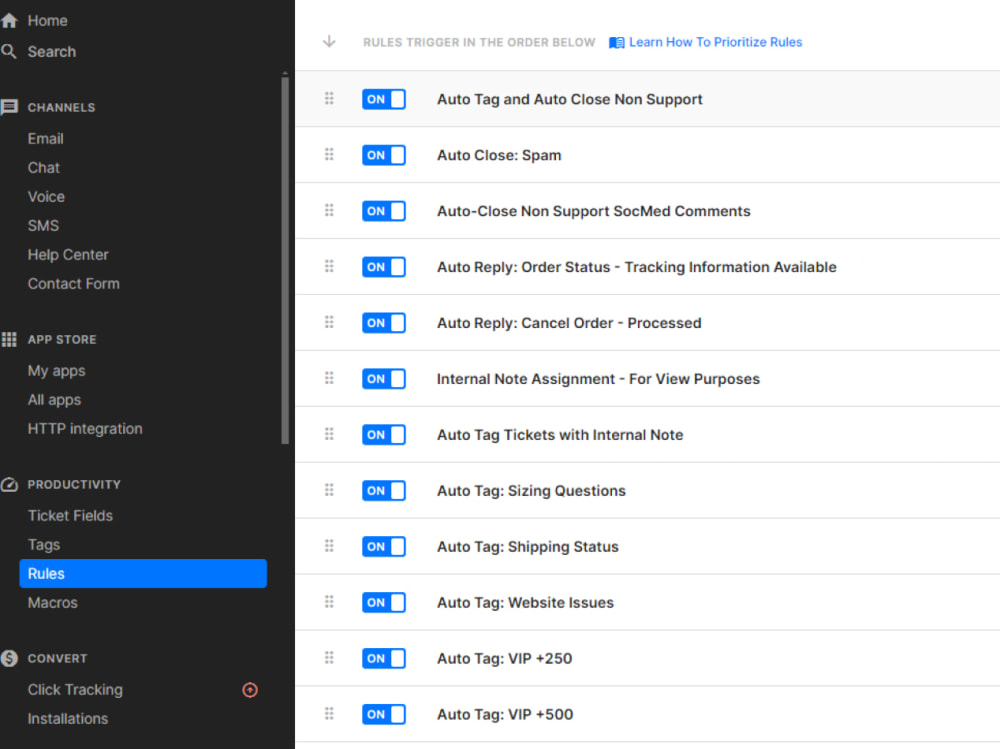Open Macros page
The image size is (1000, 749).
[x=52, y=603]
